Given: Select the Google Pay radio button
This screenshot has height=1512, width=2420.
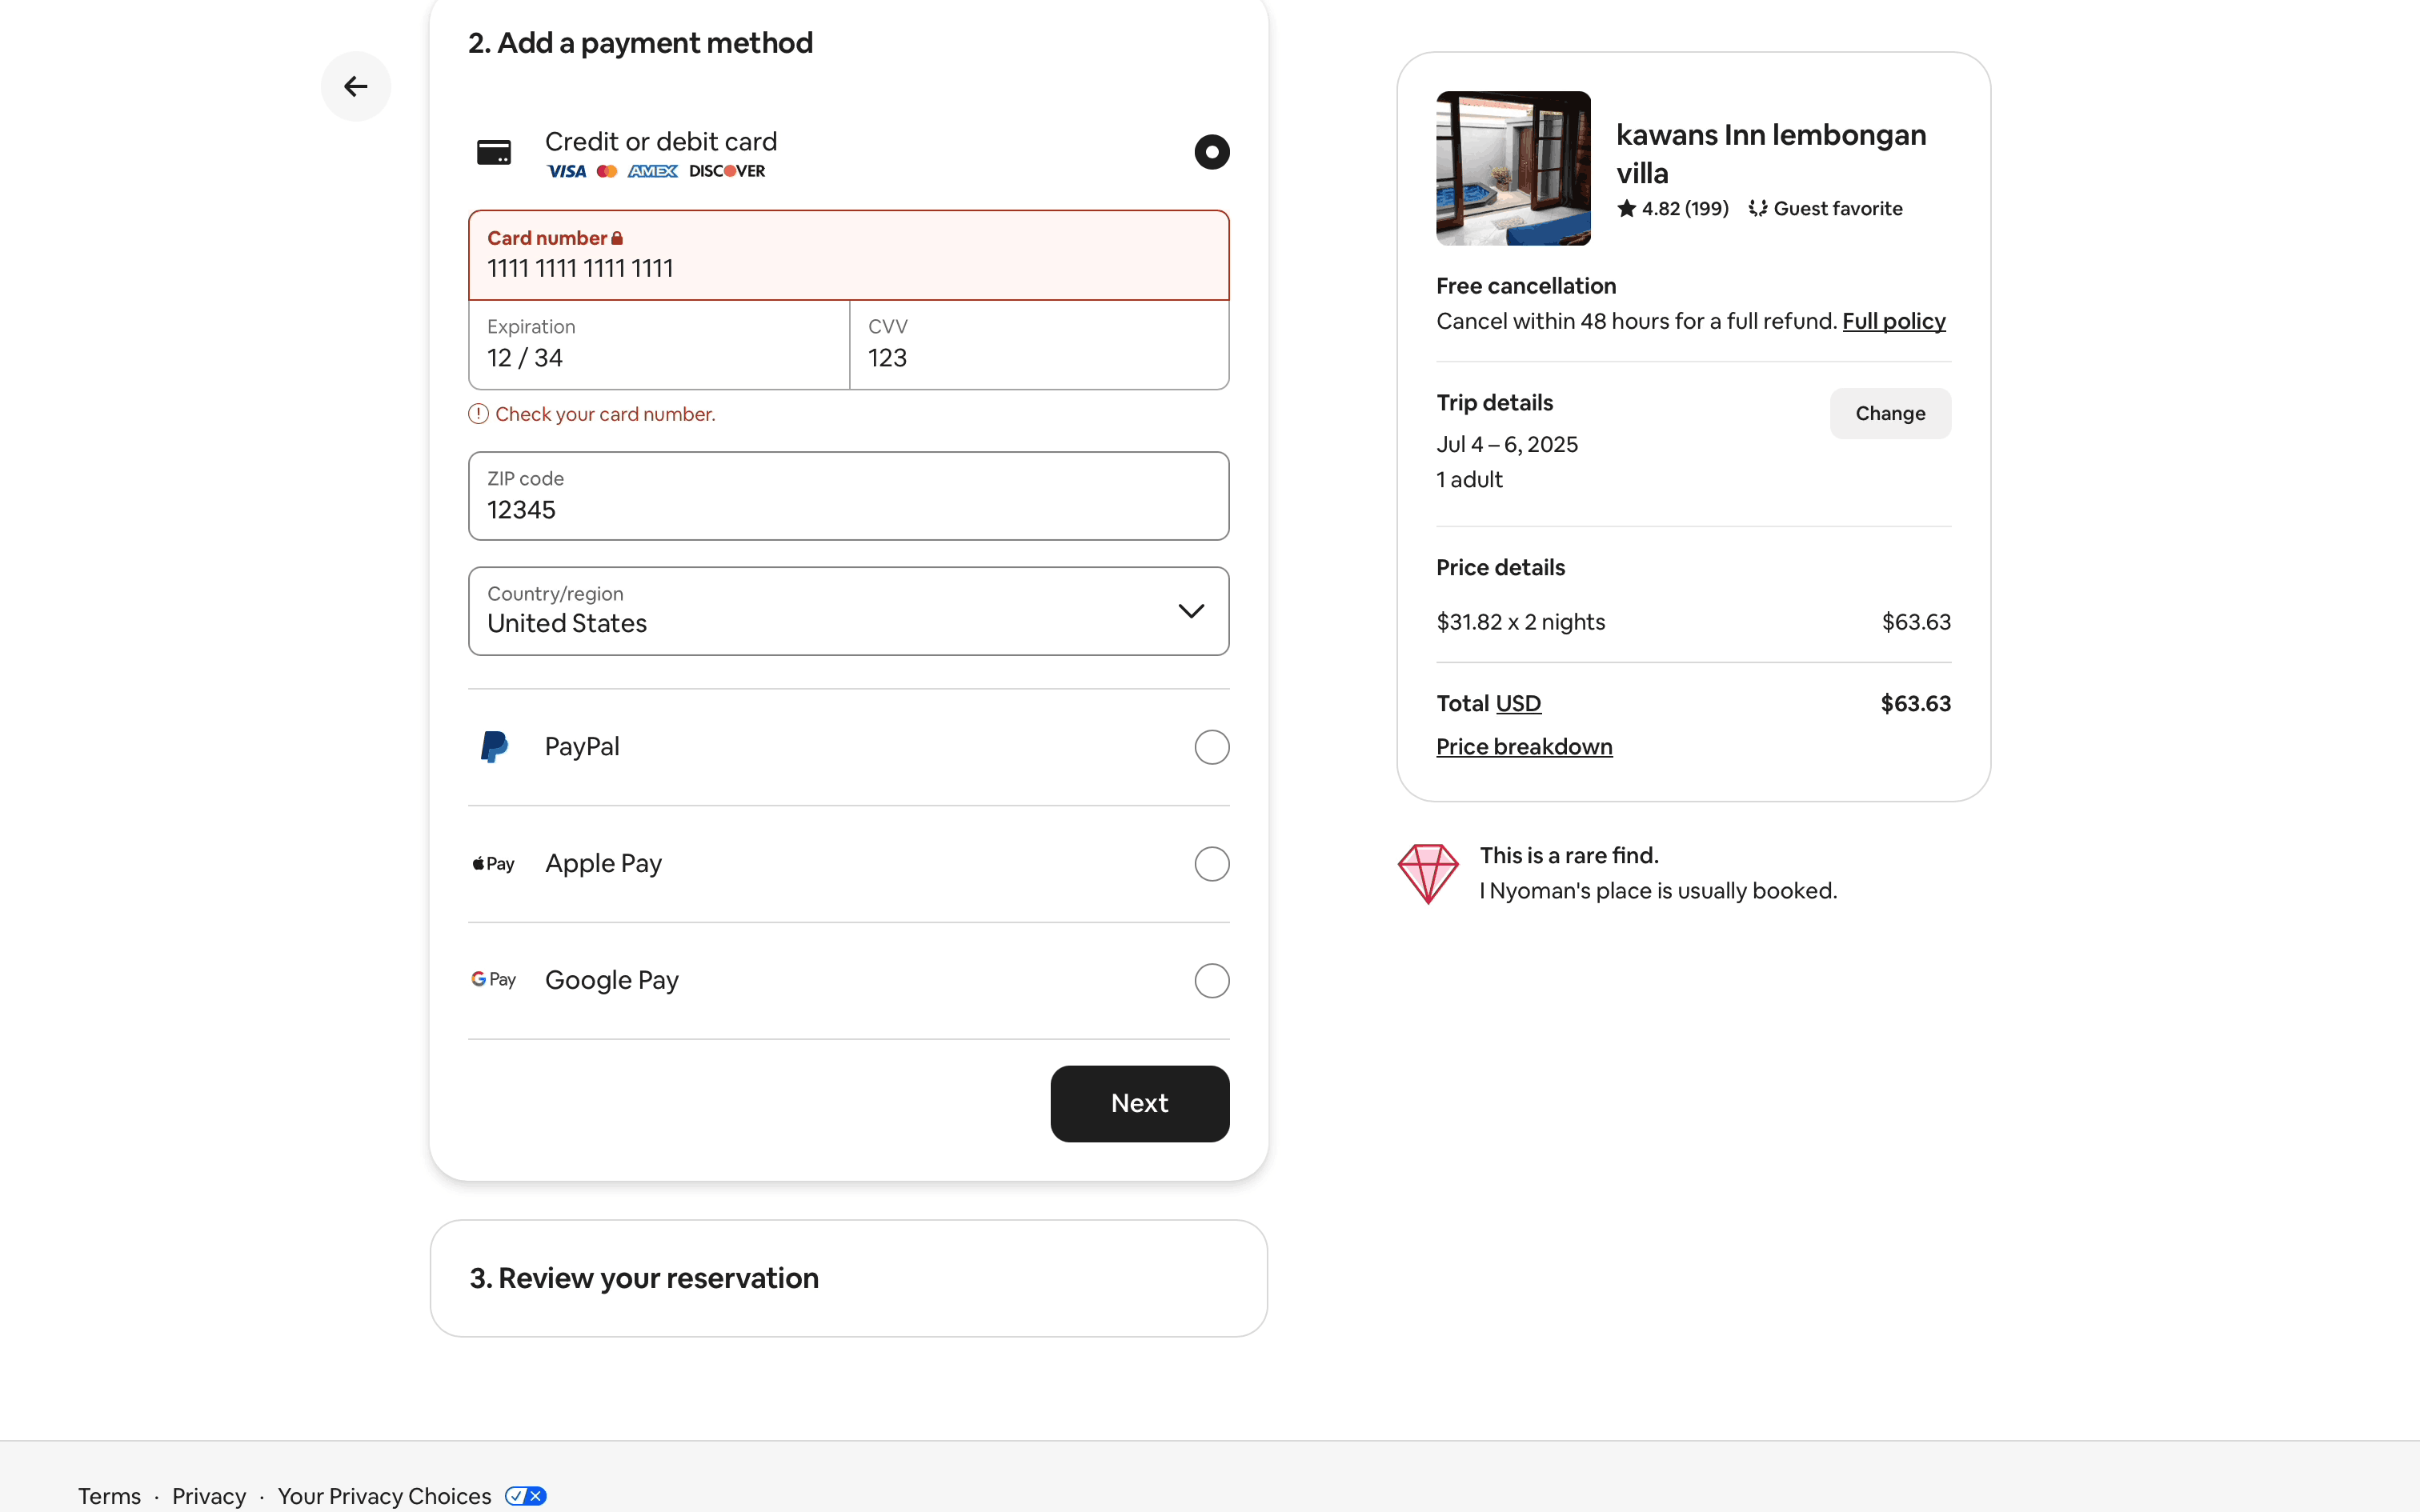Looking at the screenshot, I should pyautogui.click(x=1211, y=981).
